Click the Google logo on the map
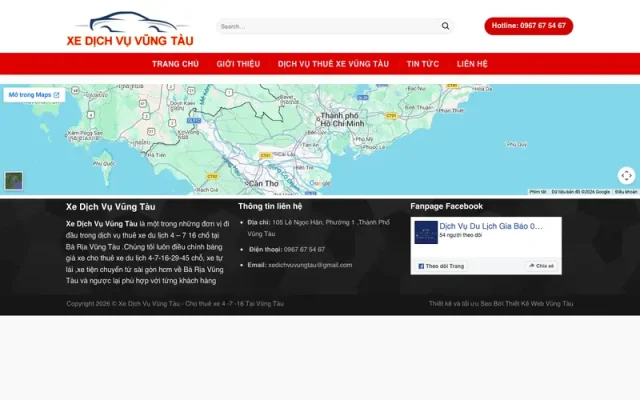 [x=320, y=183]
